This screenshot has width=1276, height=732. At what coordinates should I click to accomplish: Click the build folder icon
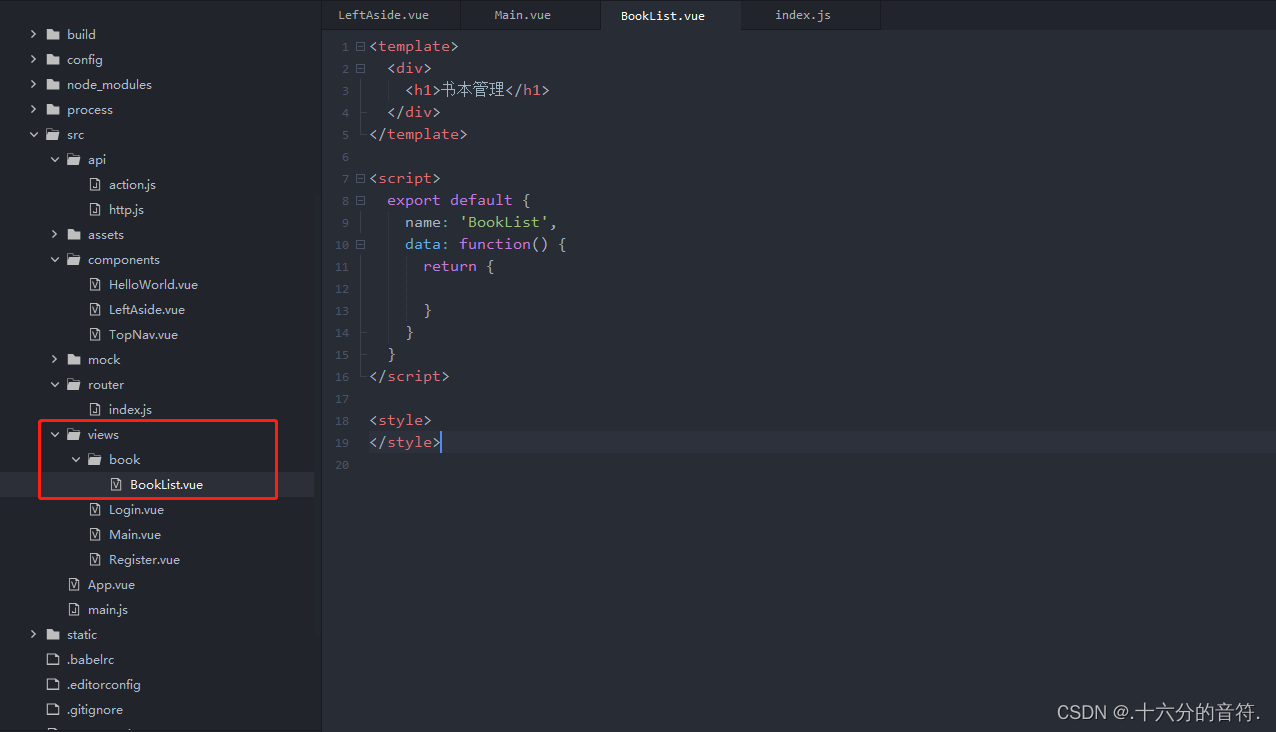[53, 34]
